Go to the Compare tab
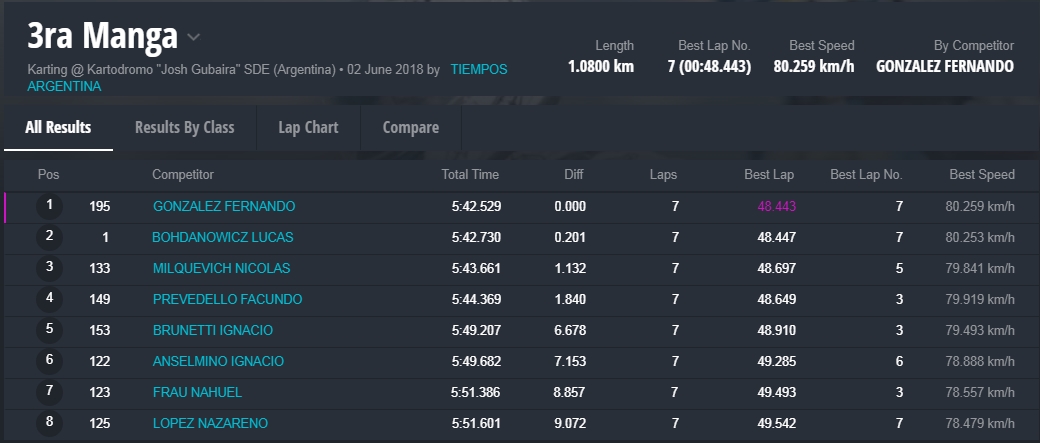This screenshot has width=1040, height=443. click(410, 127)
